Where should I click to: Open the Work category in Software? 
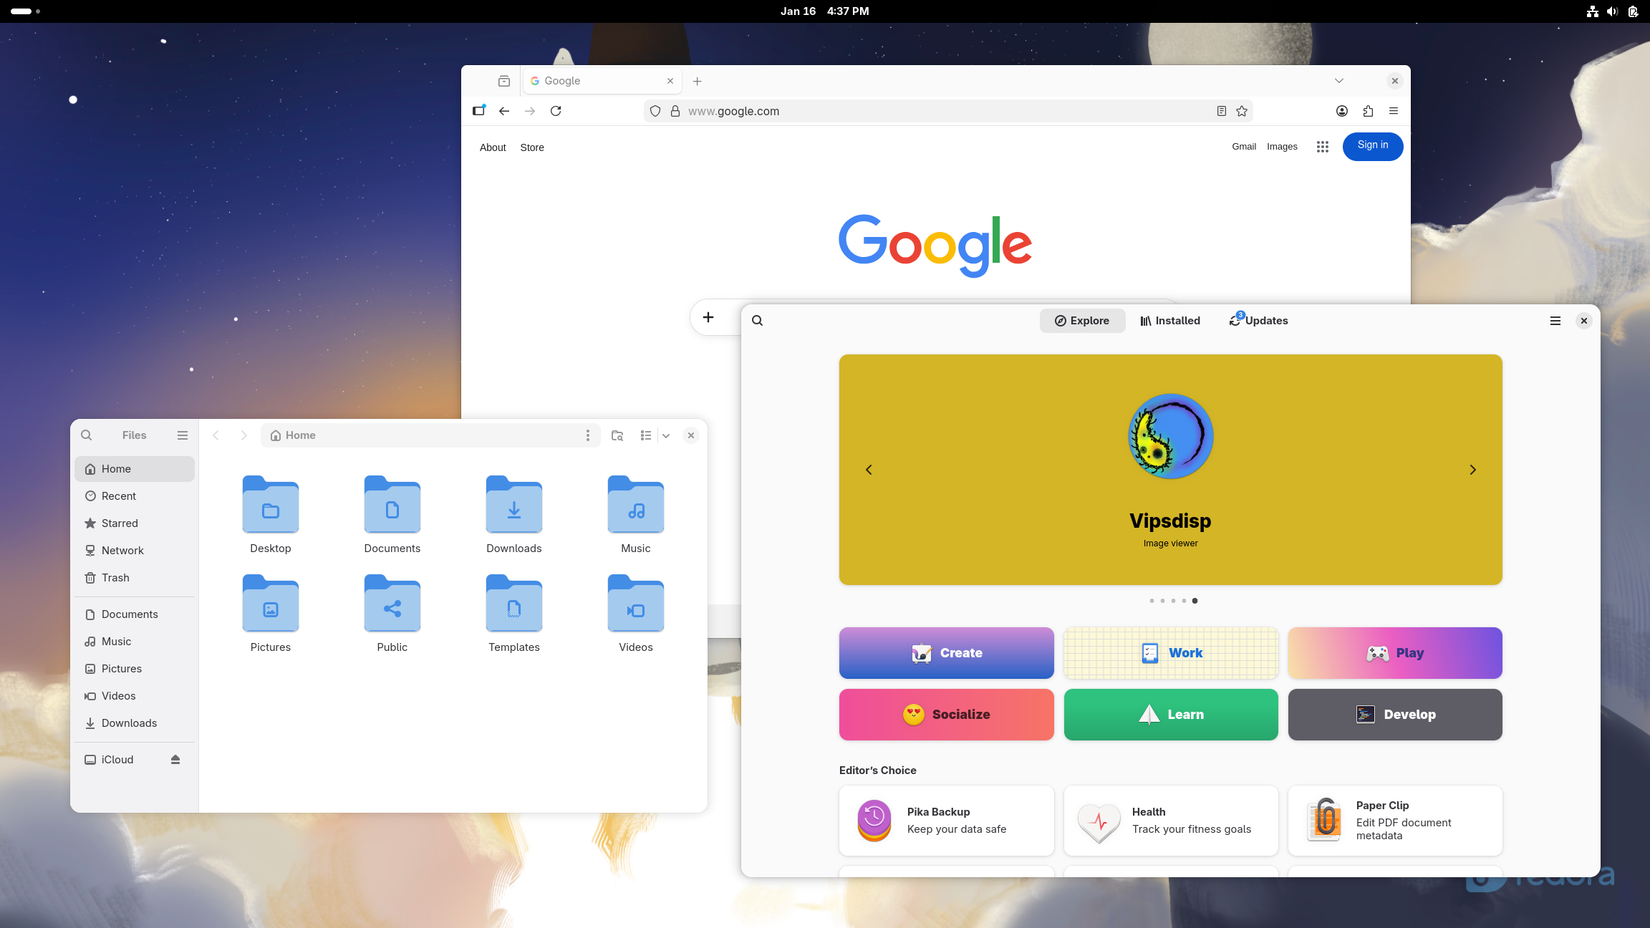pos(1171,653)
